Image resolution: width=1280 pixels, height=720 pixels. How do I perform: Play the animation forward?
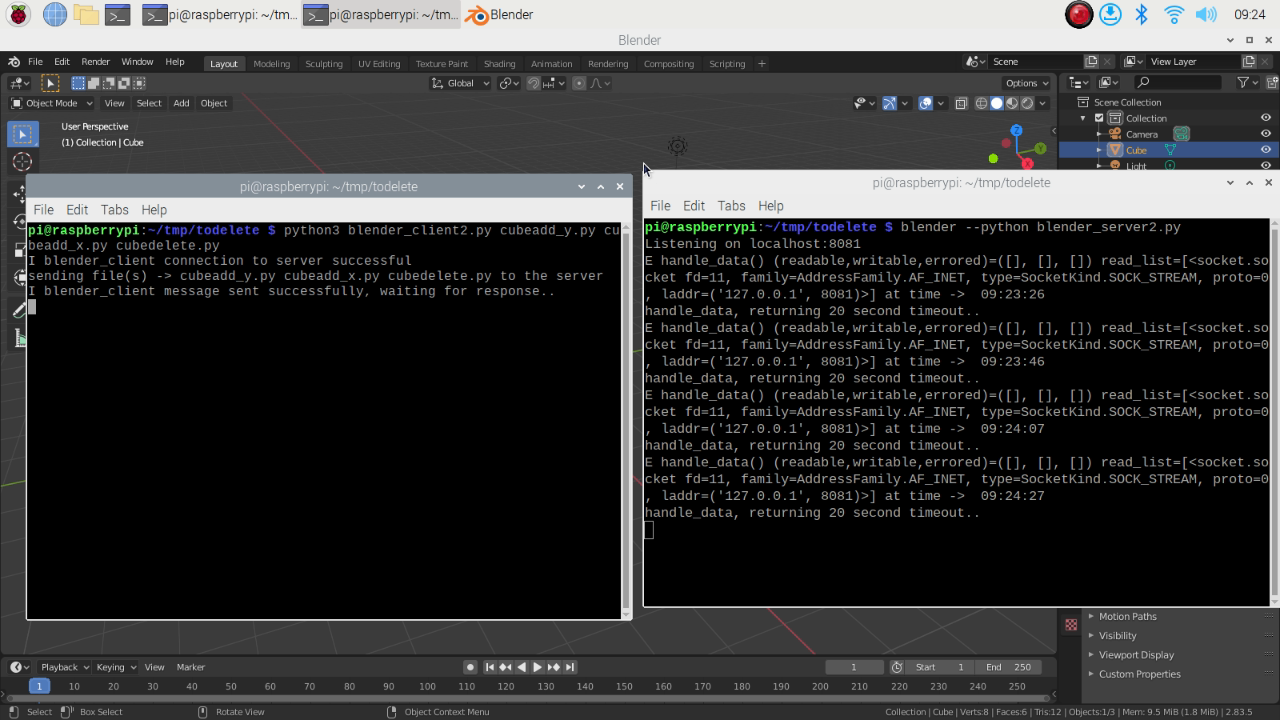tap(537, 667)
